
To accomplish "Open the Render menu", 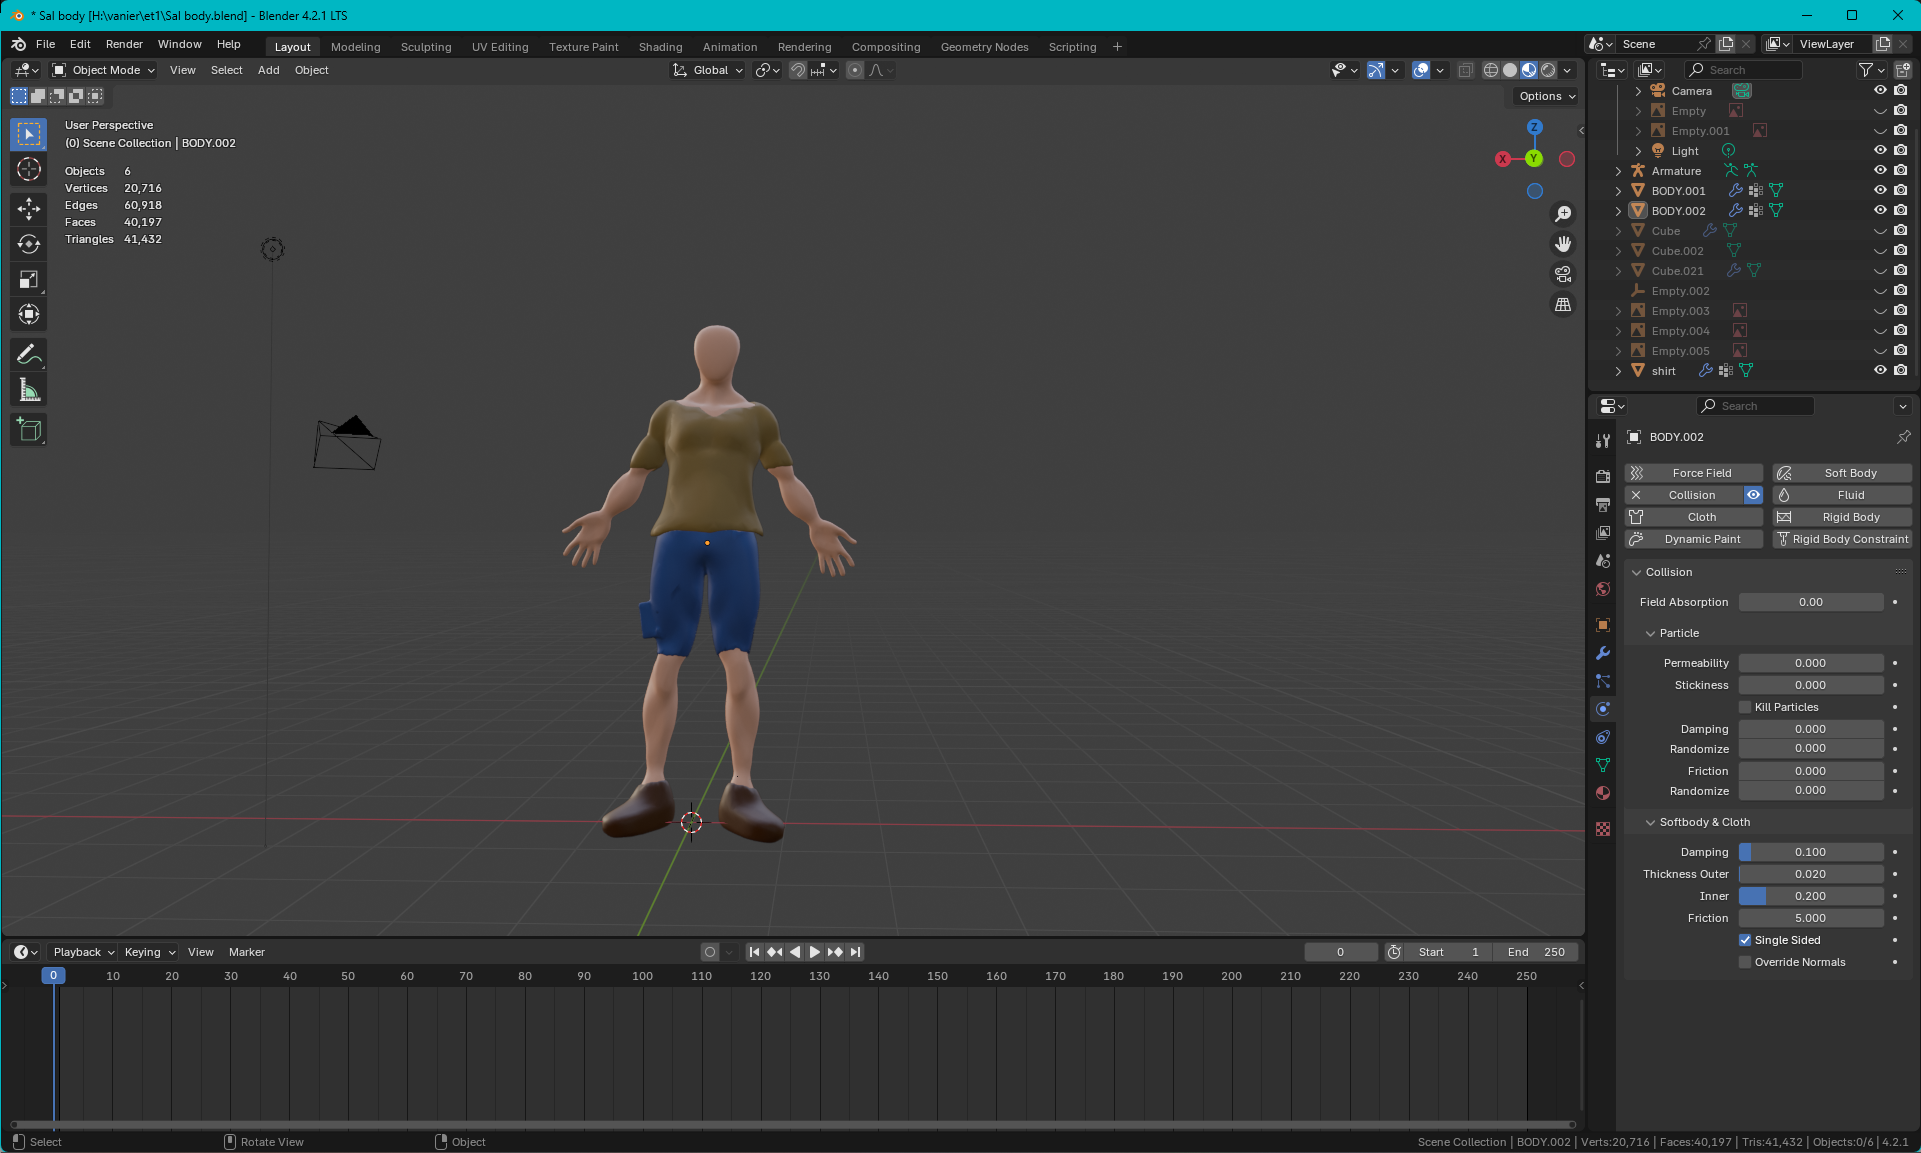I will [x=124, y=44].
